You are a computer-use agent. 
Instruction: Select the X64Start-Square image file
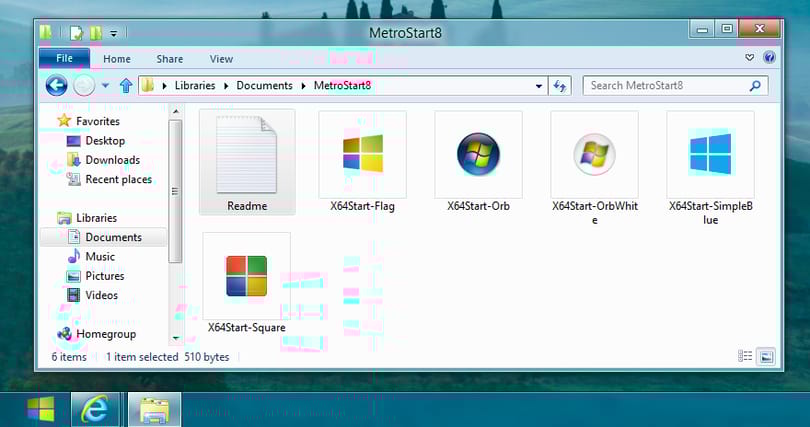pyautogui.click(x=246, y=283)
